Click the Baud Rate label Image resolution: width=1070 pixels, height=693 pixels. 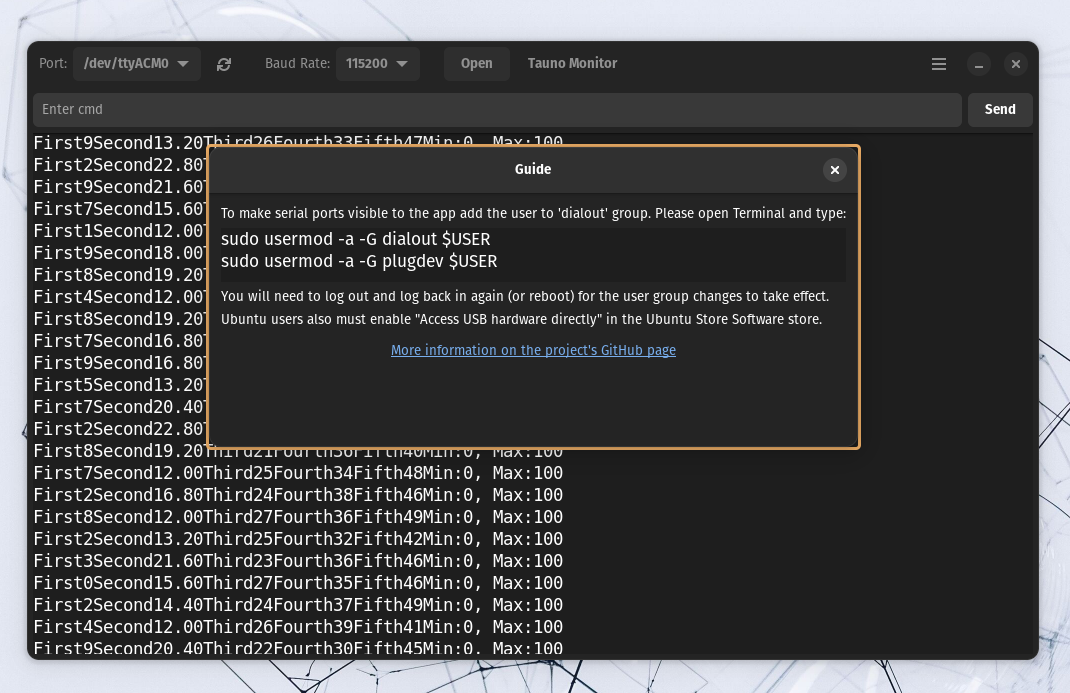[297, 63]
